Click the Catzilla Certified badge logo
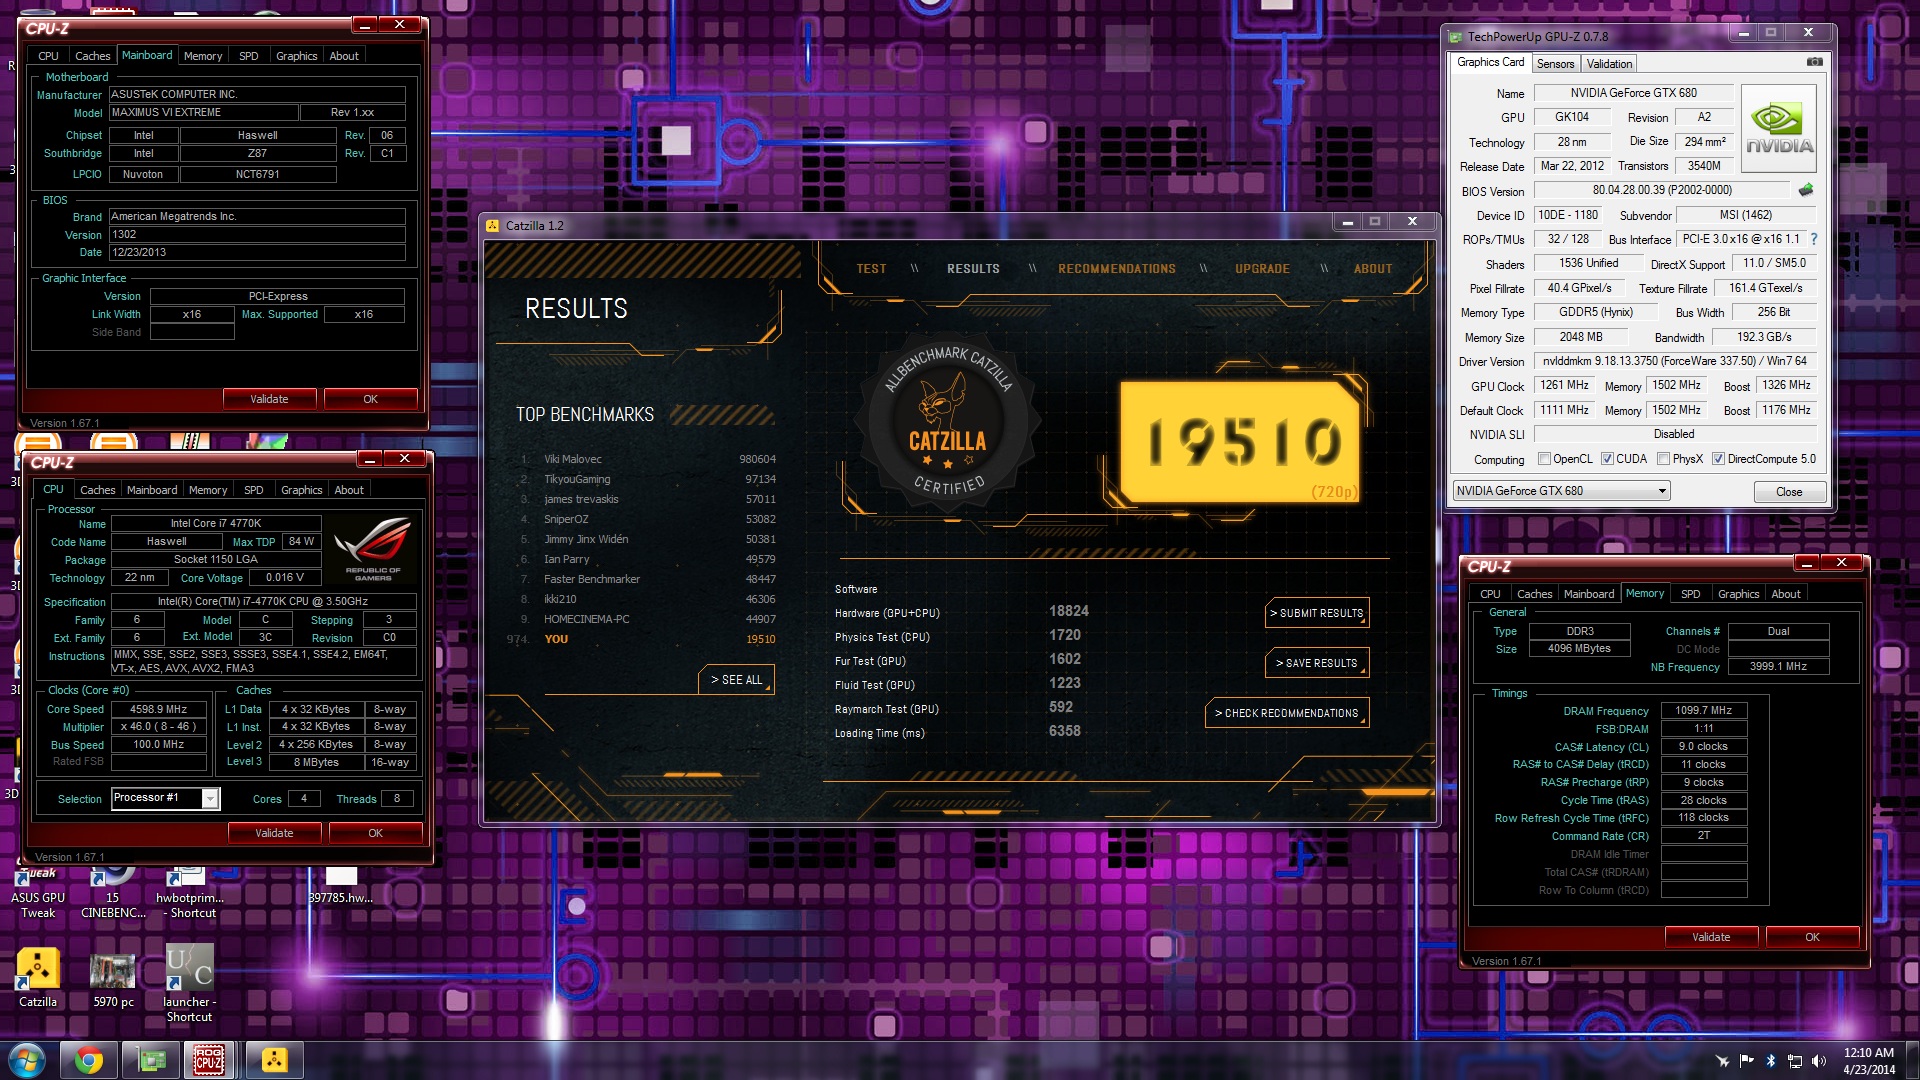The height and width of the screenshot is (1080, 1920). pyautogui.click(x=948, y=423)
